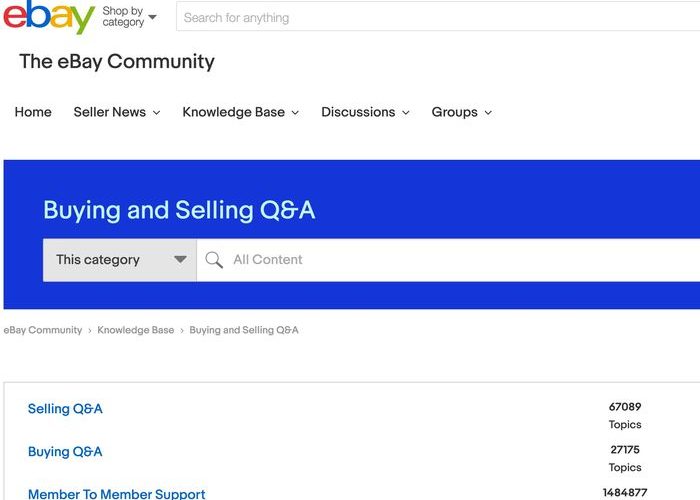Click The eBay Community title

pyautogui.click(x=117, y=61)
